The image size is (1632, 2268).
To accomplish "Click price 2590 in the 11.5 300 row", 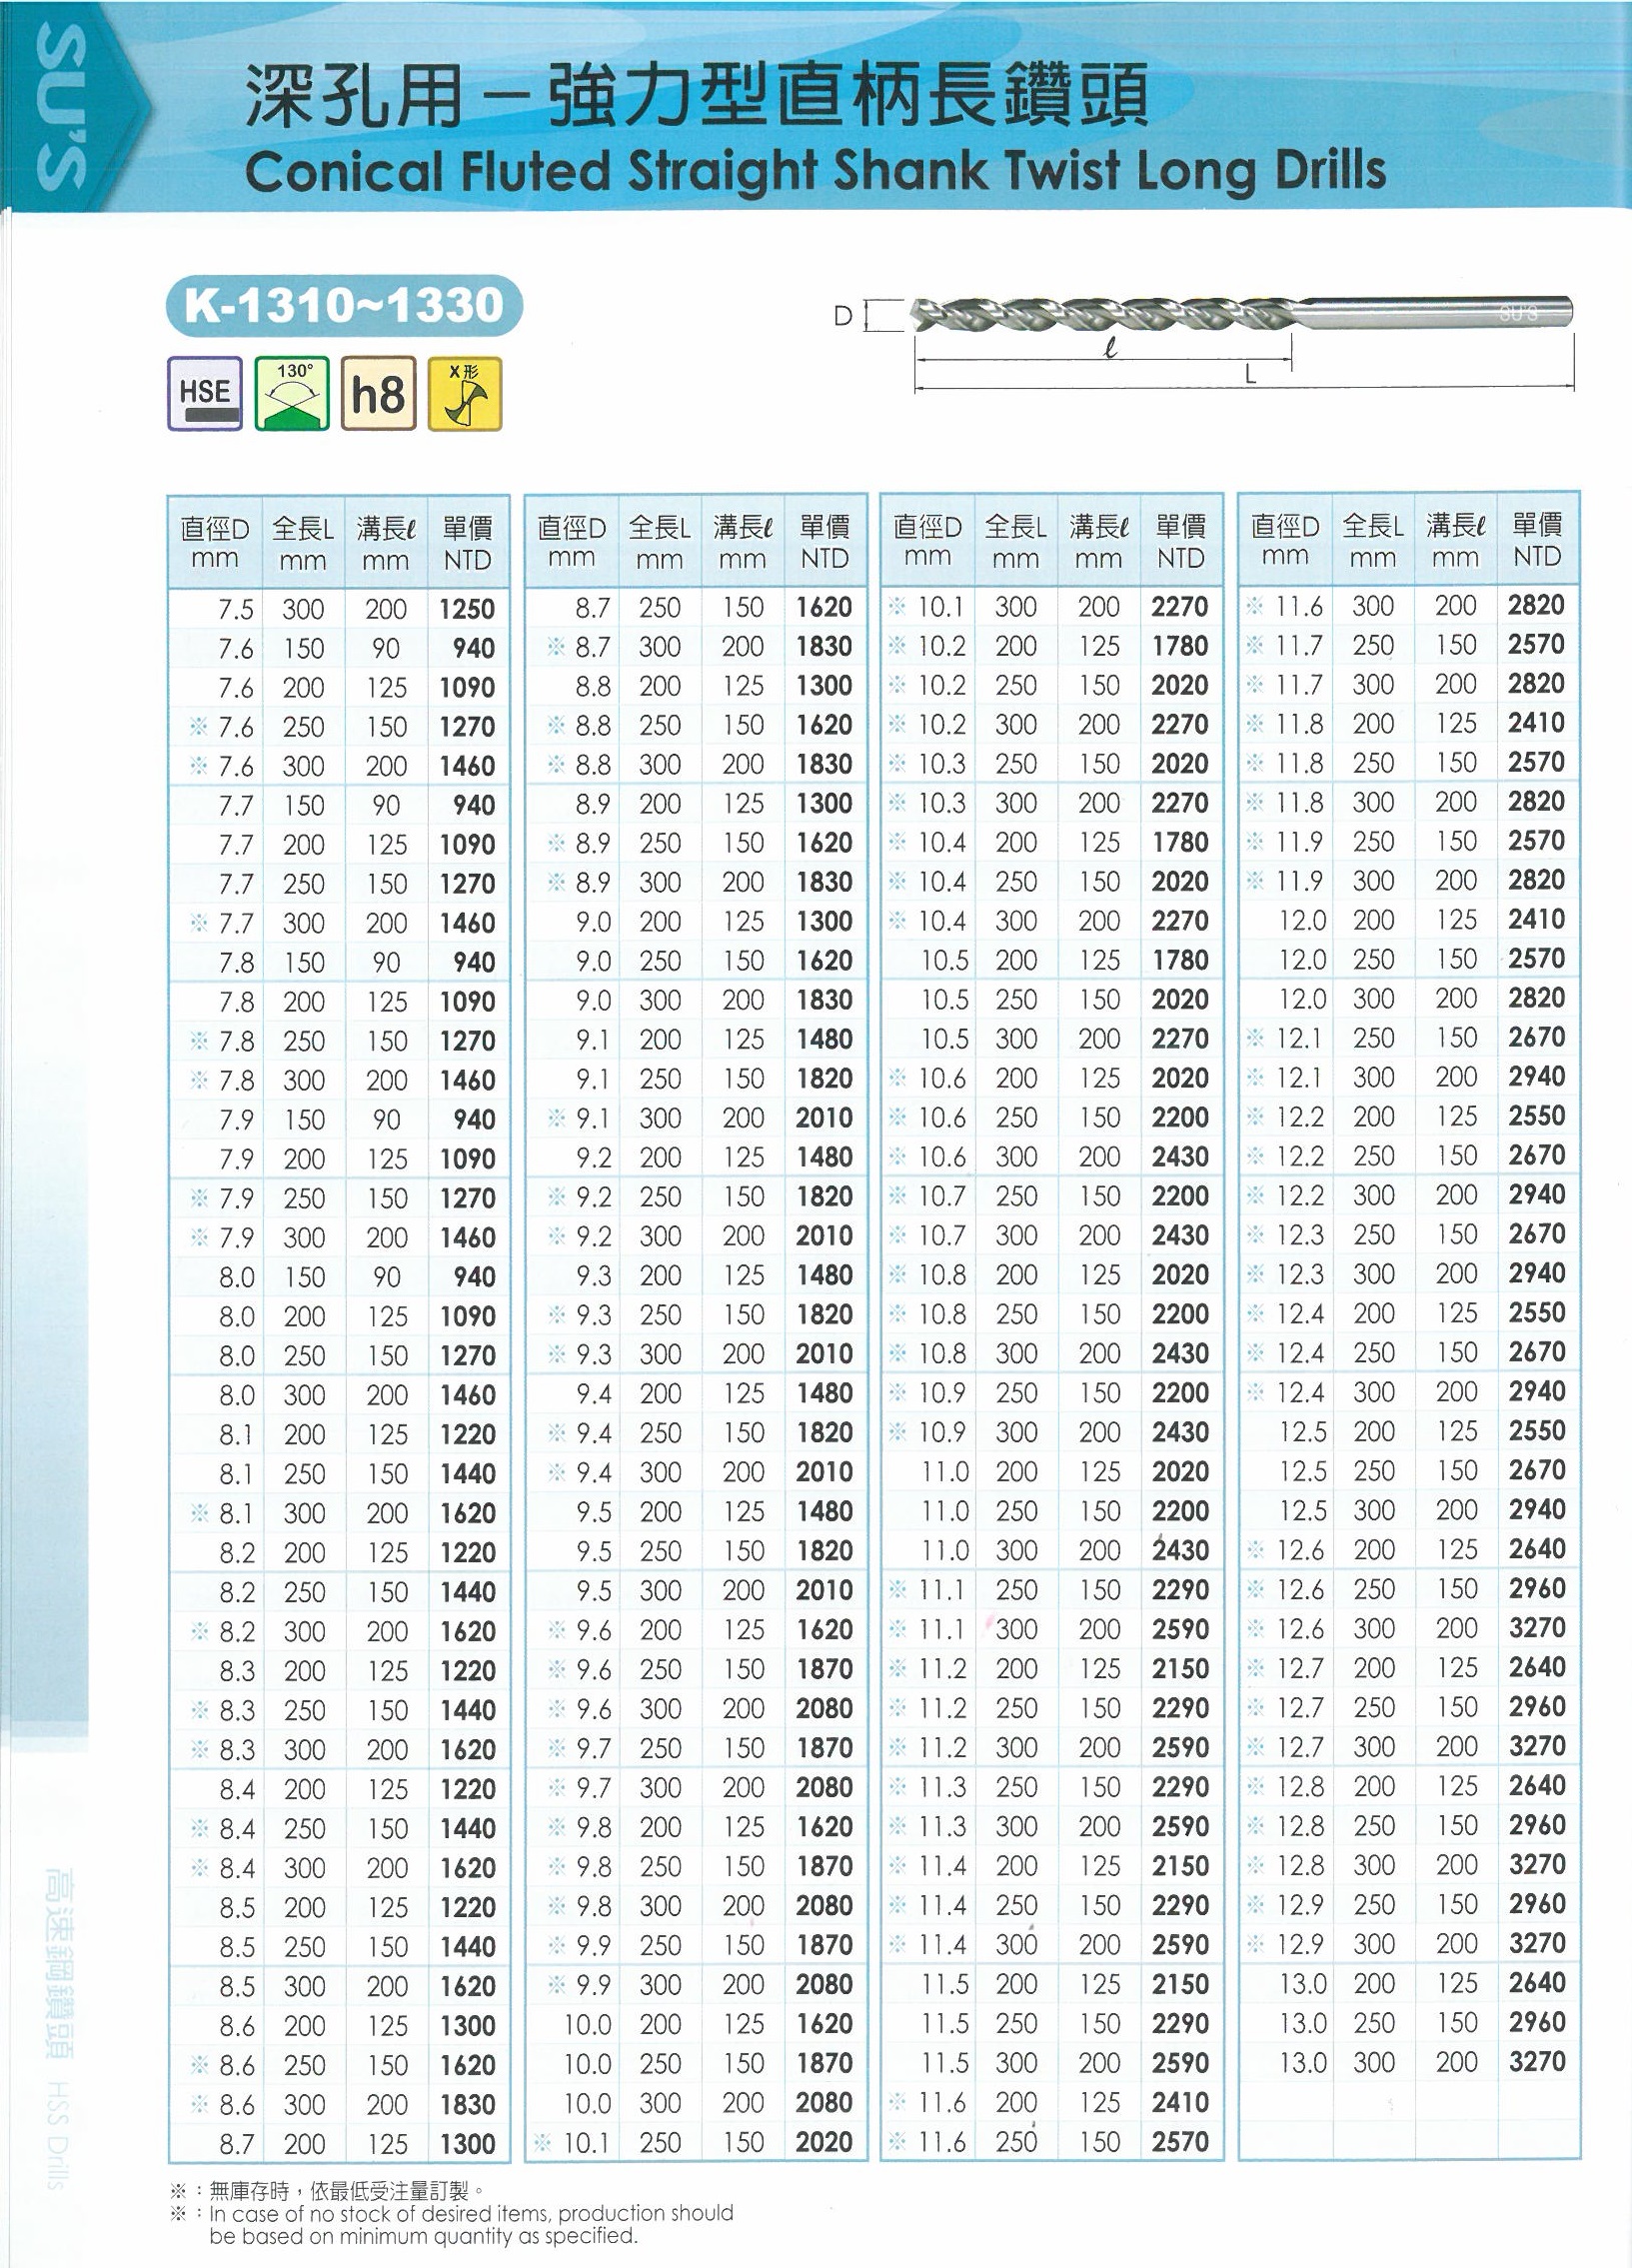I will coord(1180,2062).
